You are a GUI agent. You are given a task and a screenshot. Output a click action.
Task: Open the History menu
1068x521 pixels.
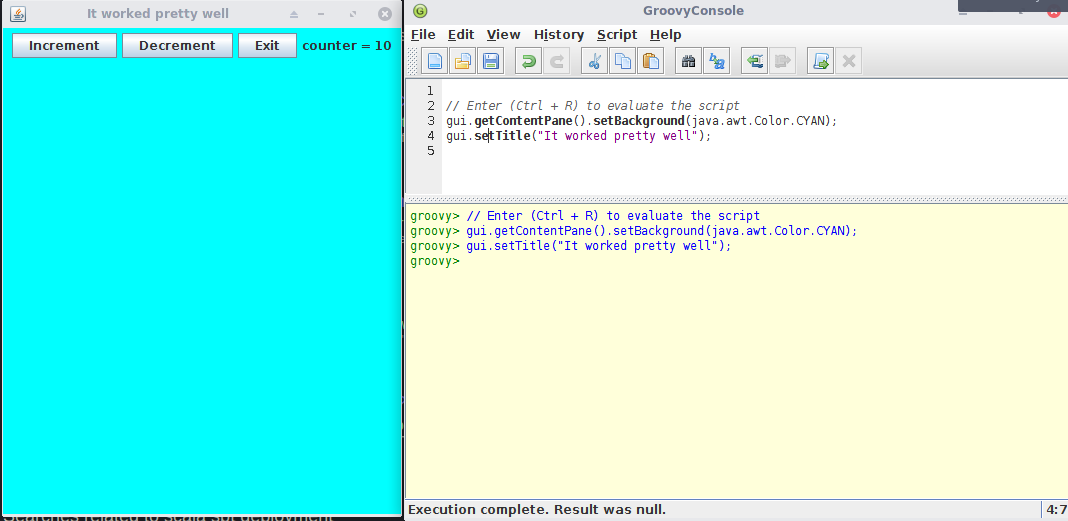pos(559,35)
